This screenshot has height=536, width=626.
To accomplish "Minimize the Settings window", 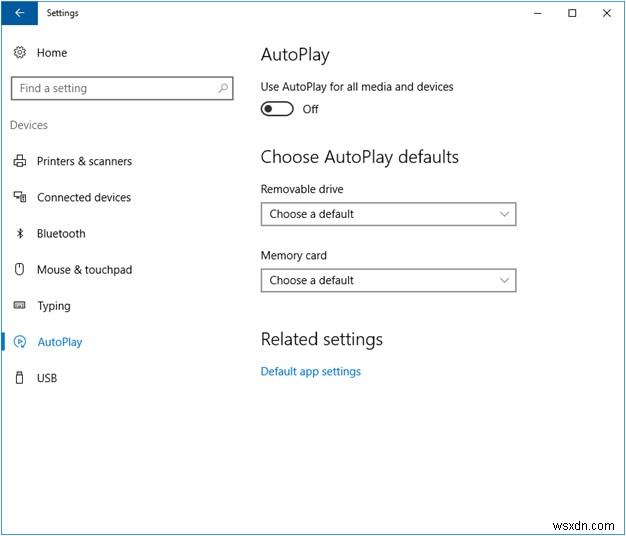I will click(538, 13).
